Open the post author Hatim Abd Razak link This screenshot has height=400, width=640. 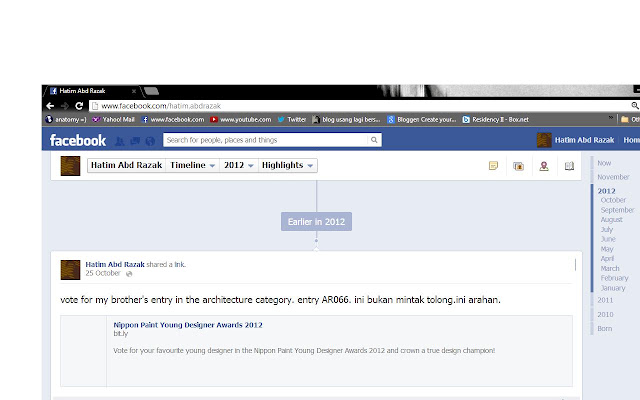pos(115,264)
